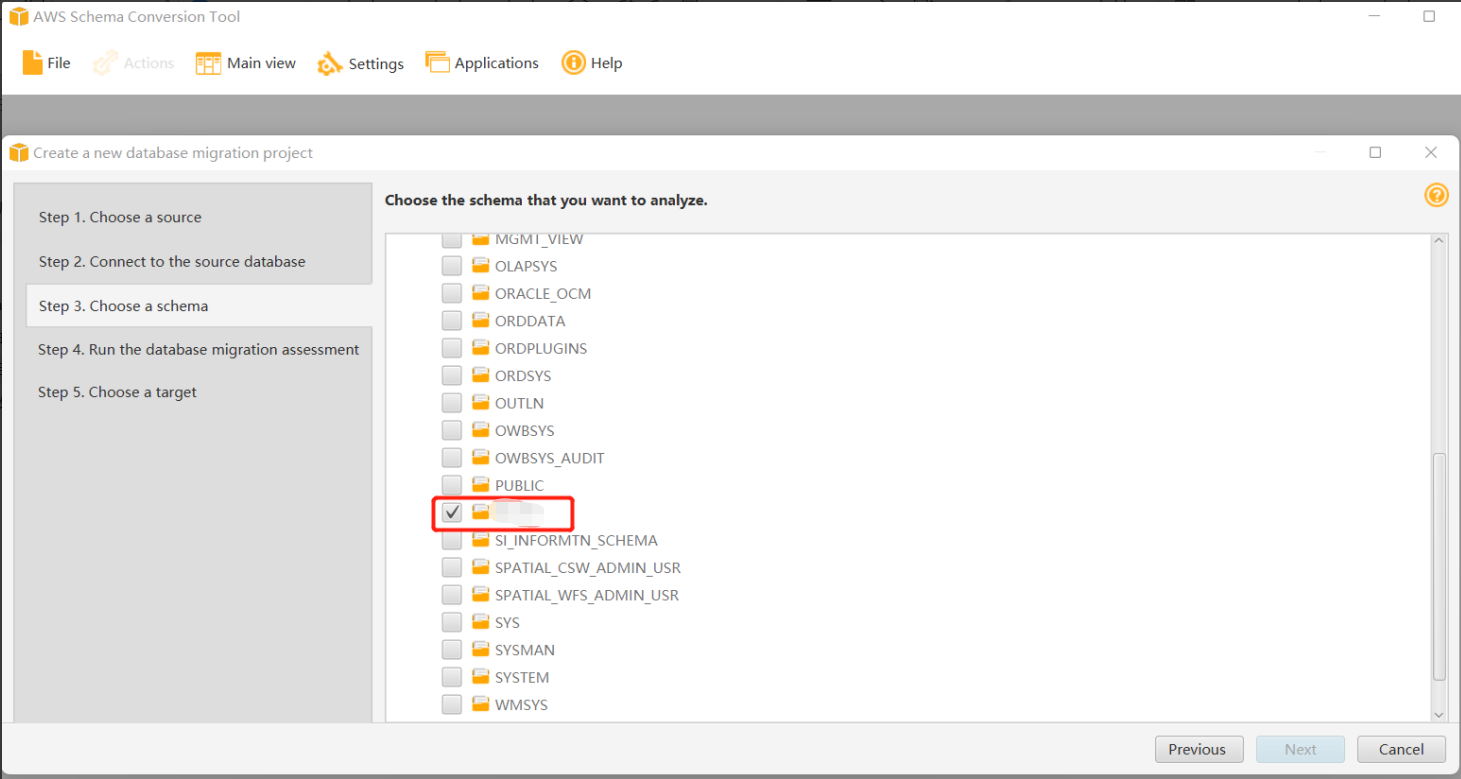Click the Help info icon
Image resolution: width=1461 pixels, height=779 pixels.
(573, 63)
